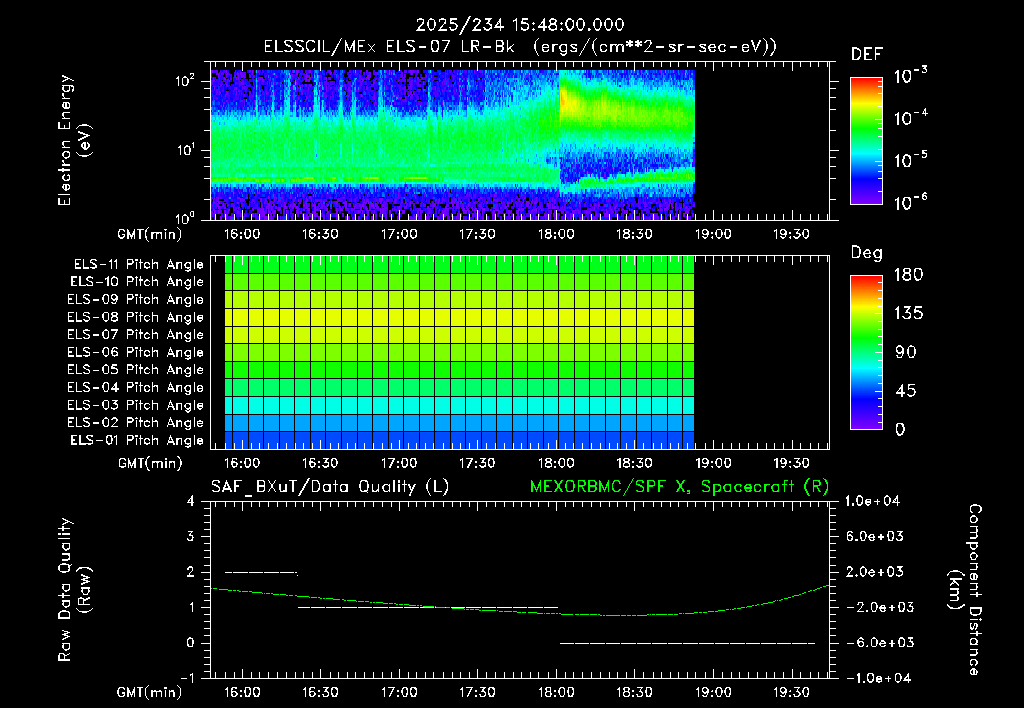This screenshot has height=708, width=1024.
Task: Click the ELS-06 Pitch Angle row label
Action: click(x=135, y=353)
